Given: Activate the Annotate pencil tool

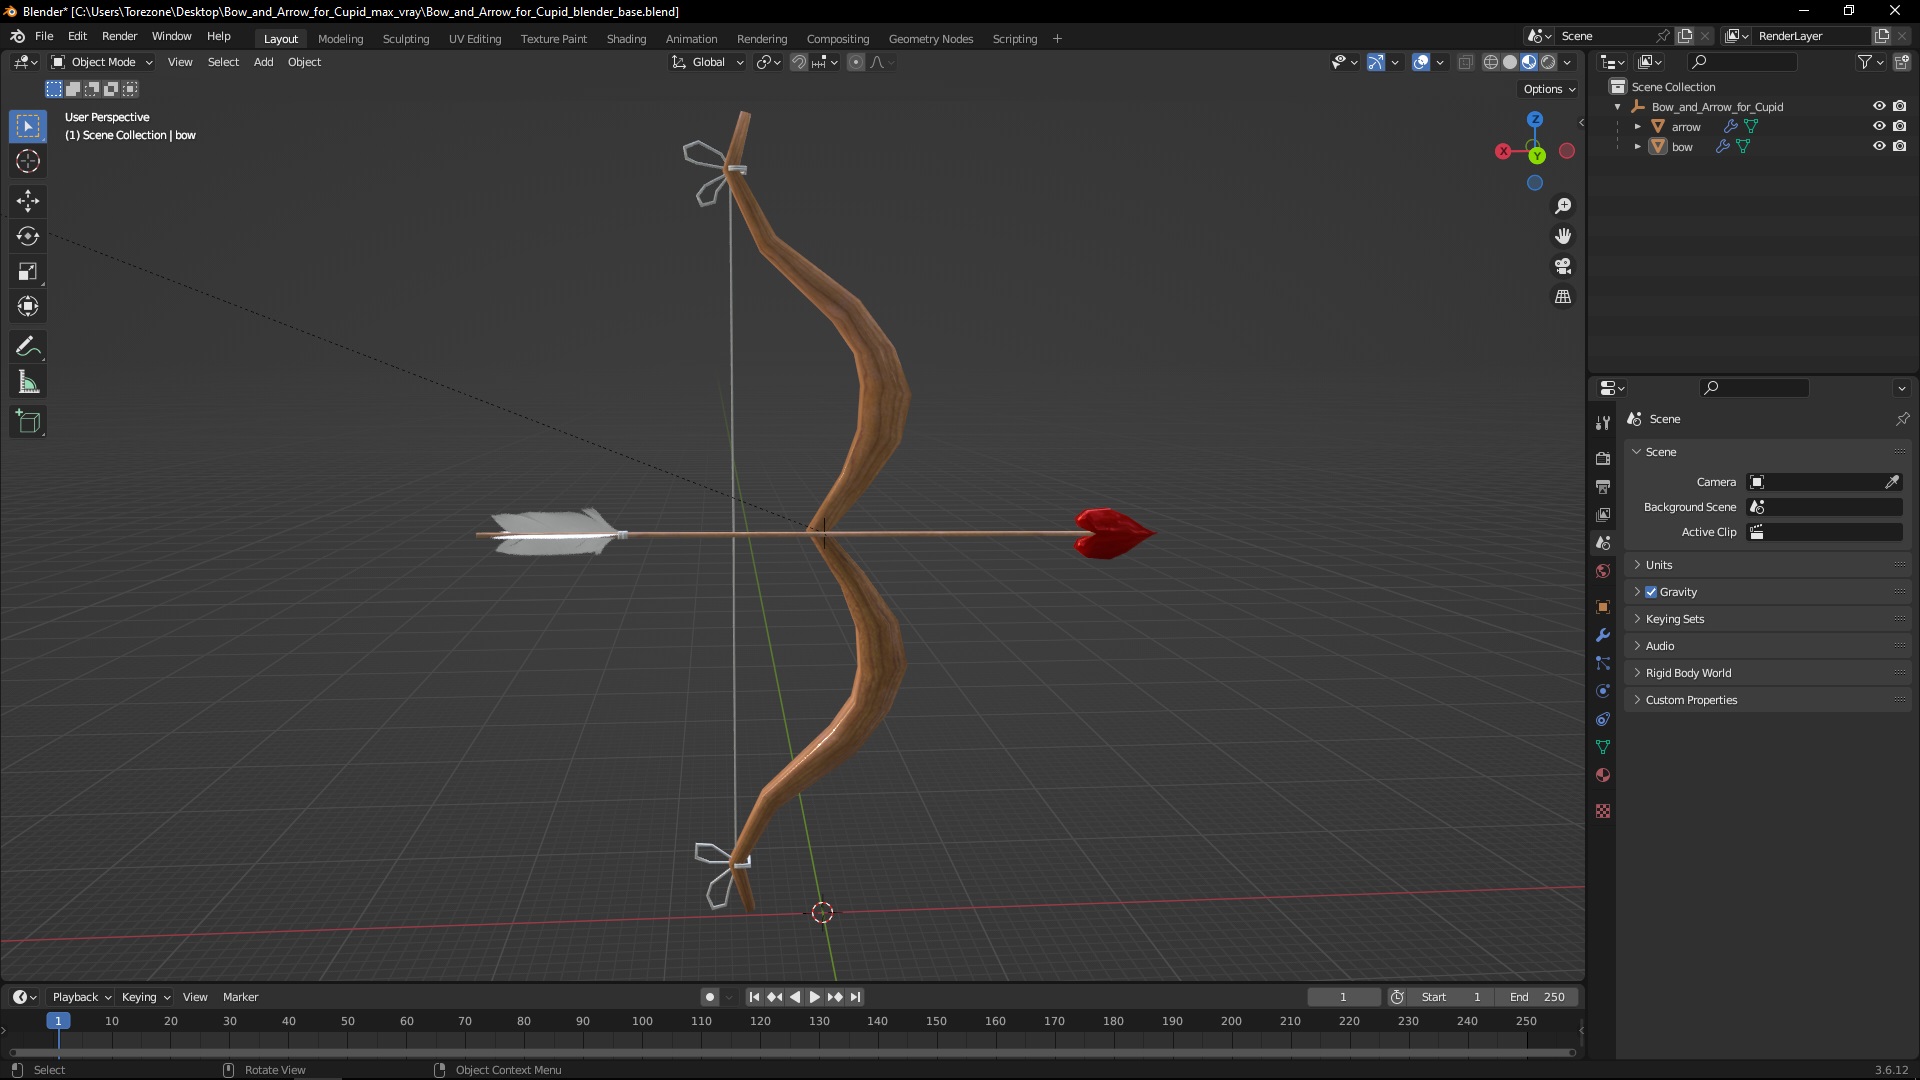Looking at the screenshot, I should point(28,347).
